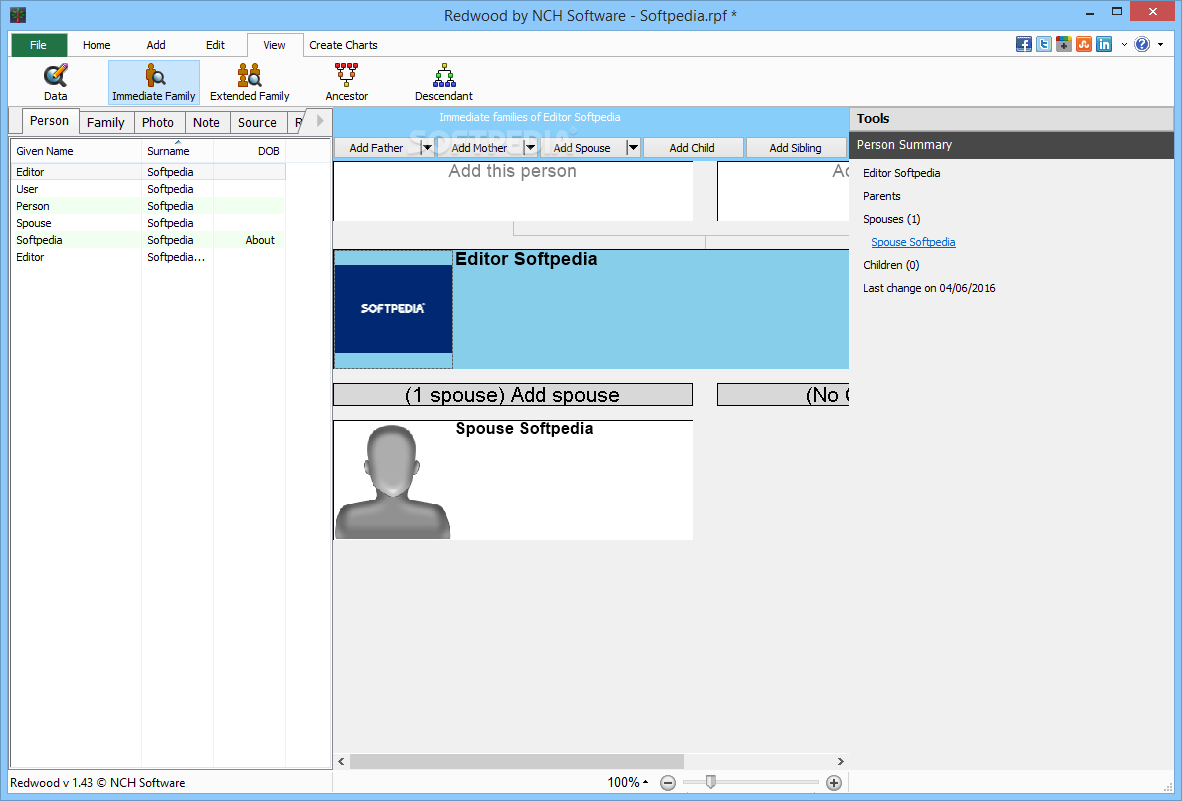Open the File menu

pyautogui.click(x=38, y=45)
